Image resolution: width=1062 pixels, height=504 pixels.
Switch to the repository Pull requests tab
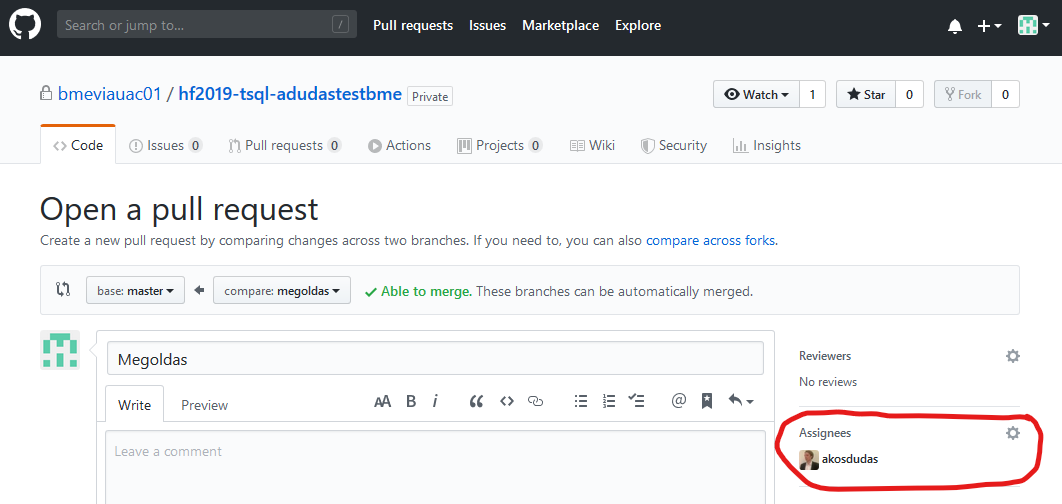pyautogui.click(x=284, y=145)
